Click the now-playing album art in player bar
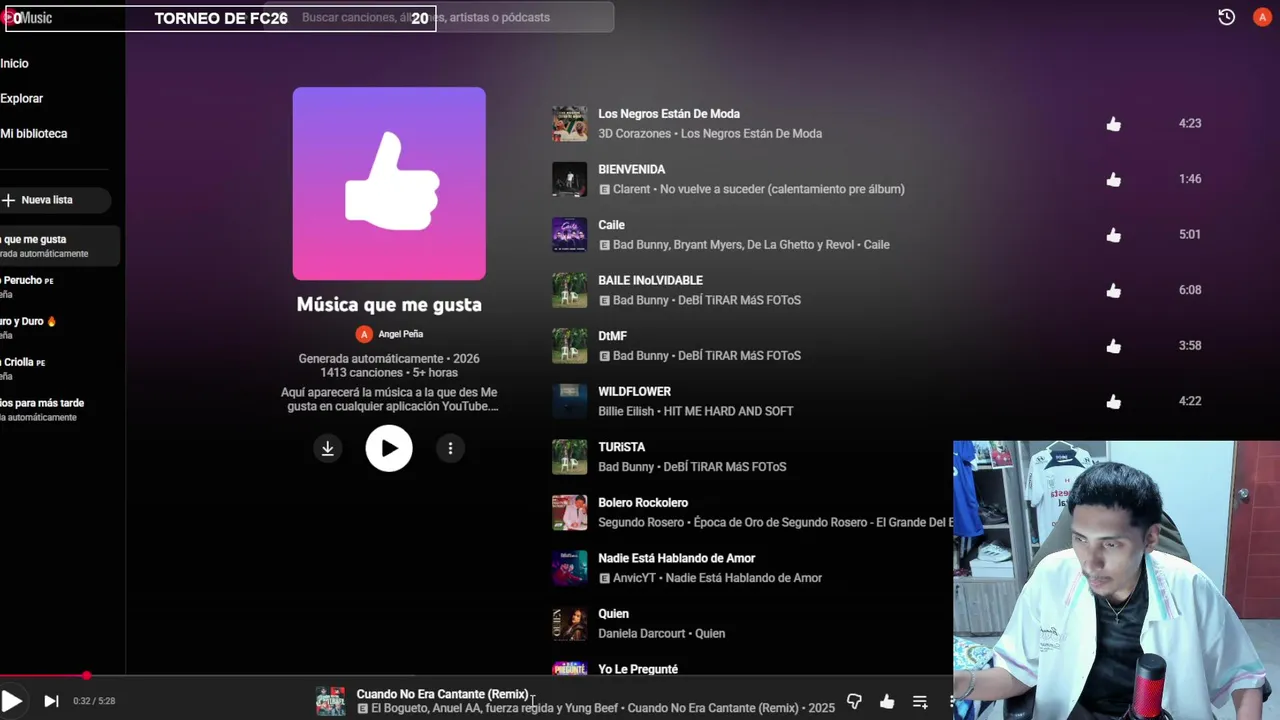This screenshot has width=1280, height=720. [x=331, y=701]
